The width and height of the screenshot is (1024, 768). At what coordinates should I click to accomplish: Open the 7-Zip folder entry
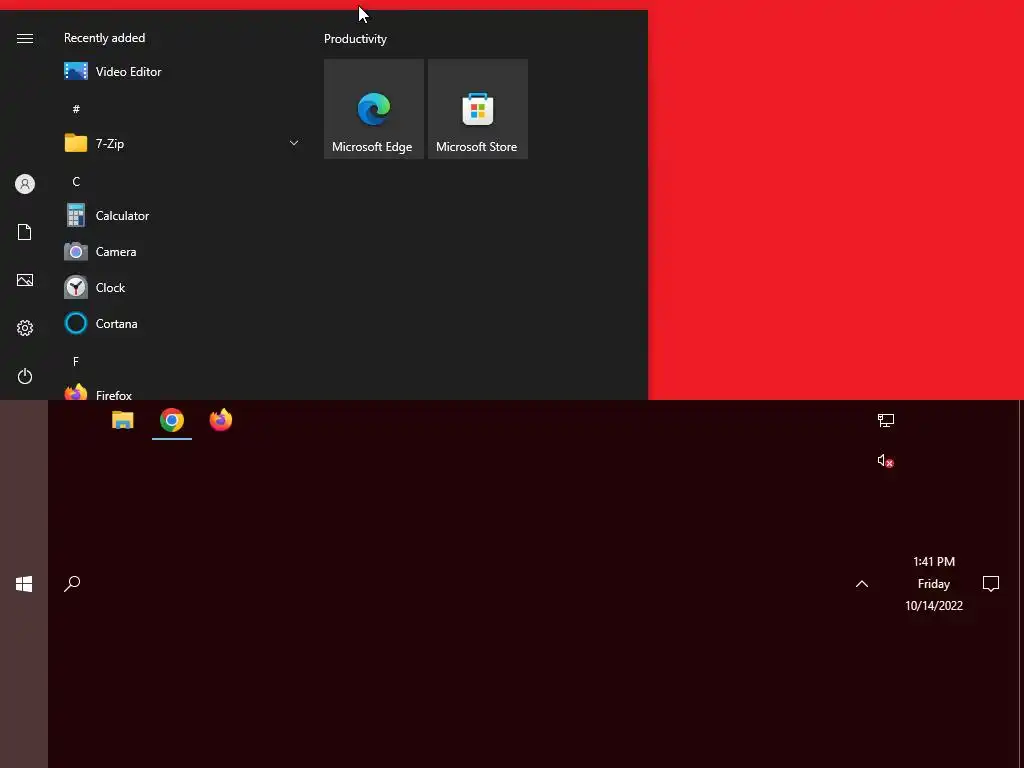[x=183, y=143]
